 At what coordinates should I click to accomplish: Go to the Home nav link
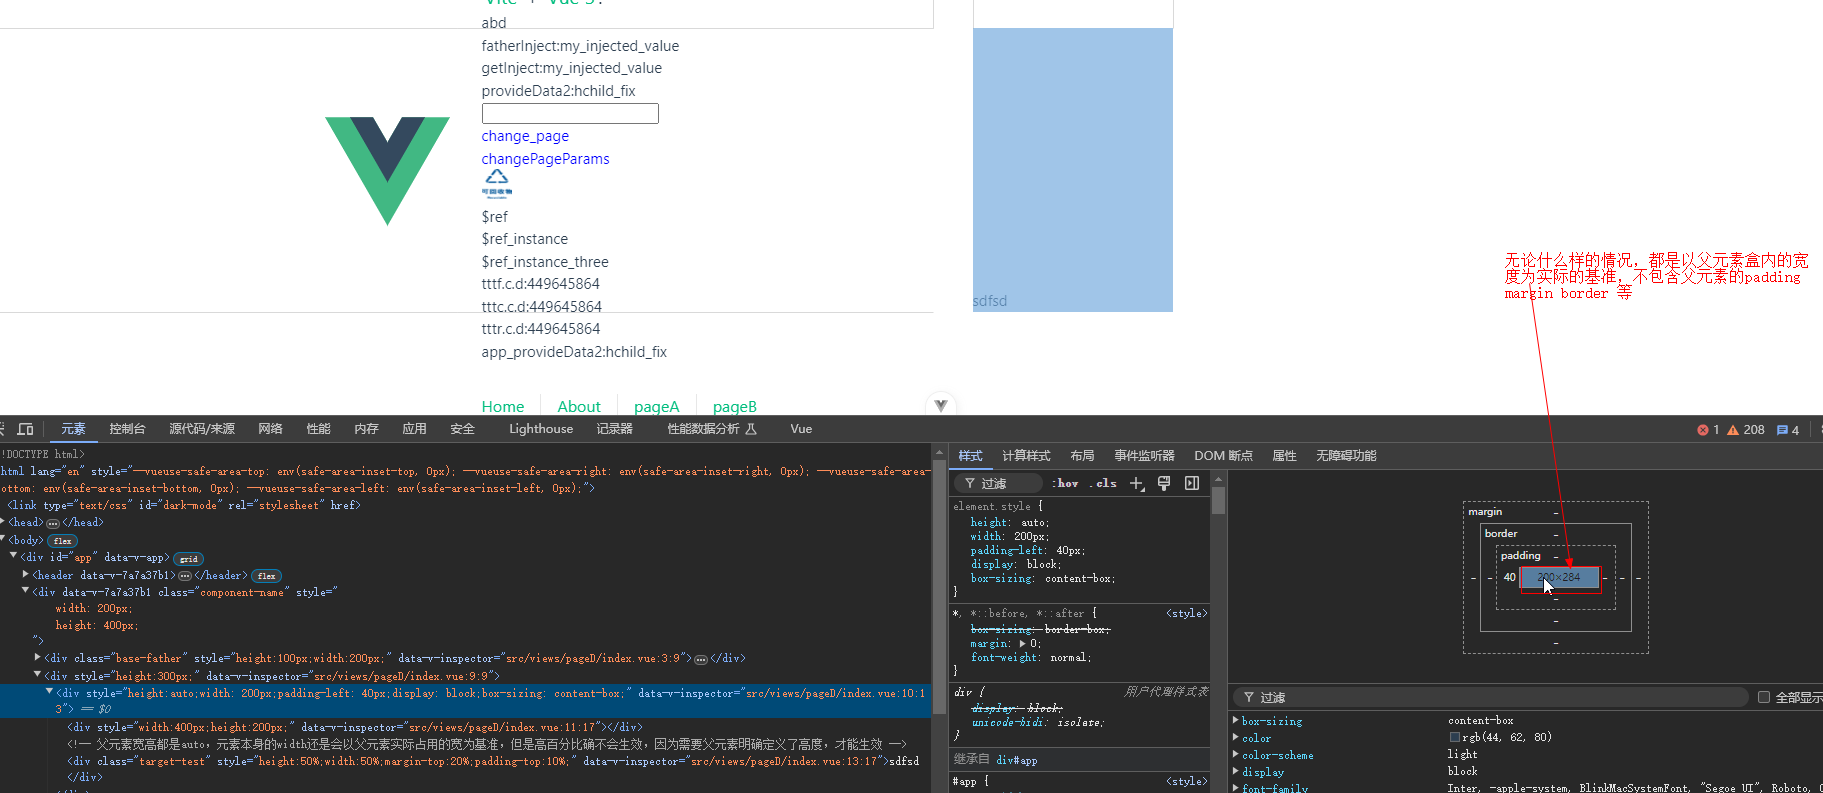tap(503, 406)
